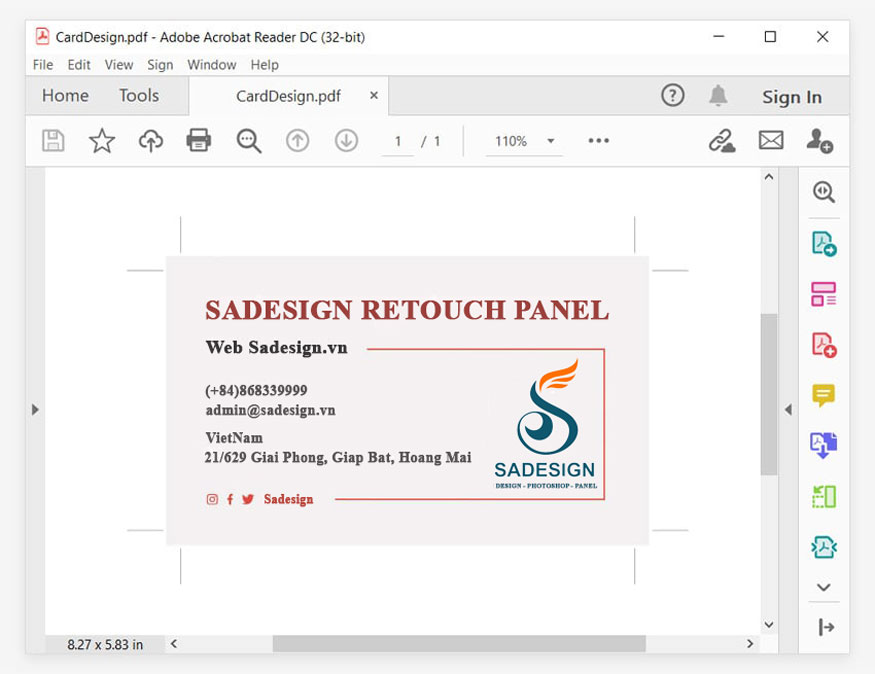Open Create PDF tool
This screenshot has height=674, width=875.
824,345
